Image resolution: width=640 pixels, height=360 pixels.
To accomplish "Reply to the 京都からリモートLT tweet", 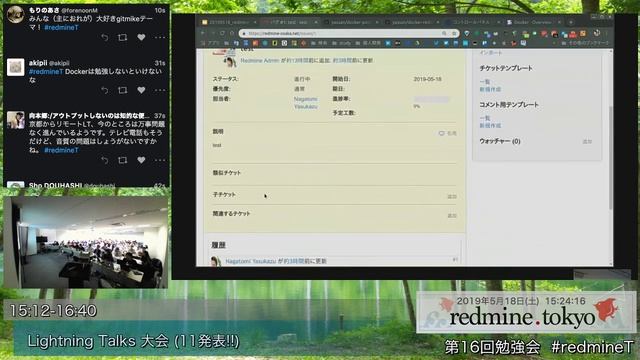I will click(105, 160).
